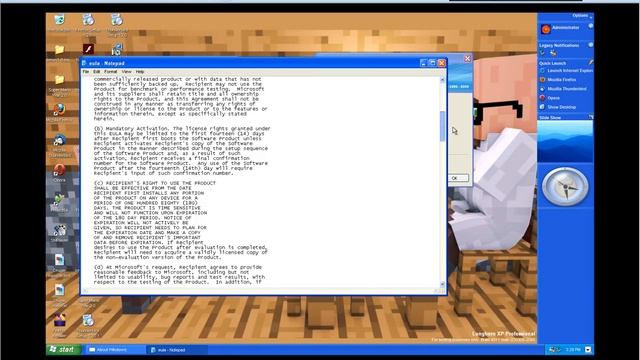The width and height of the screenshot is (640, 360).
Task: Select the document icon above the purple bottom icon
Action: click(59, 290)
